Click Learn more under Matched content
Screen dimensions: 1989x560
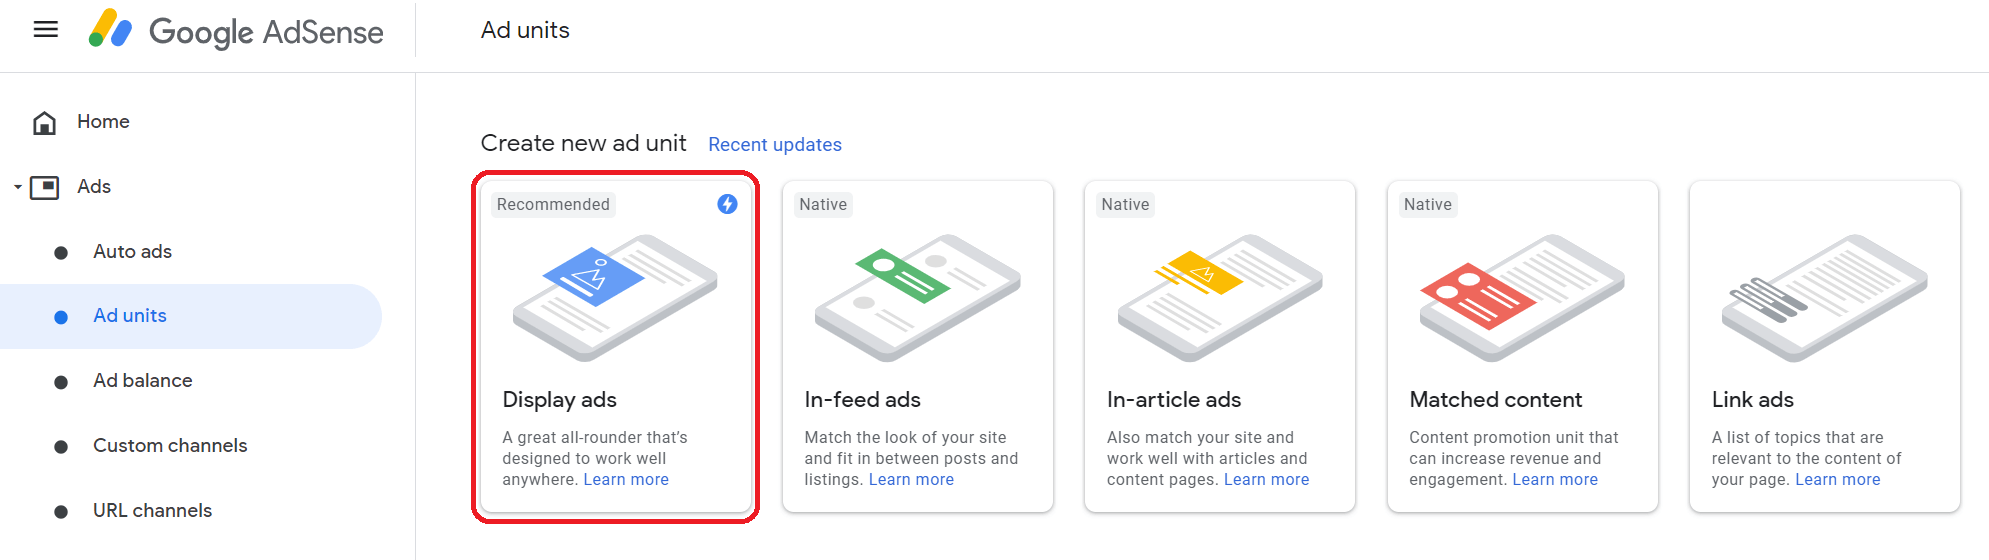coord(1555,480)
